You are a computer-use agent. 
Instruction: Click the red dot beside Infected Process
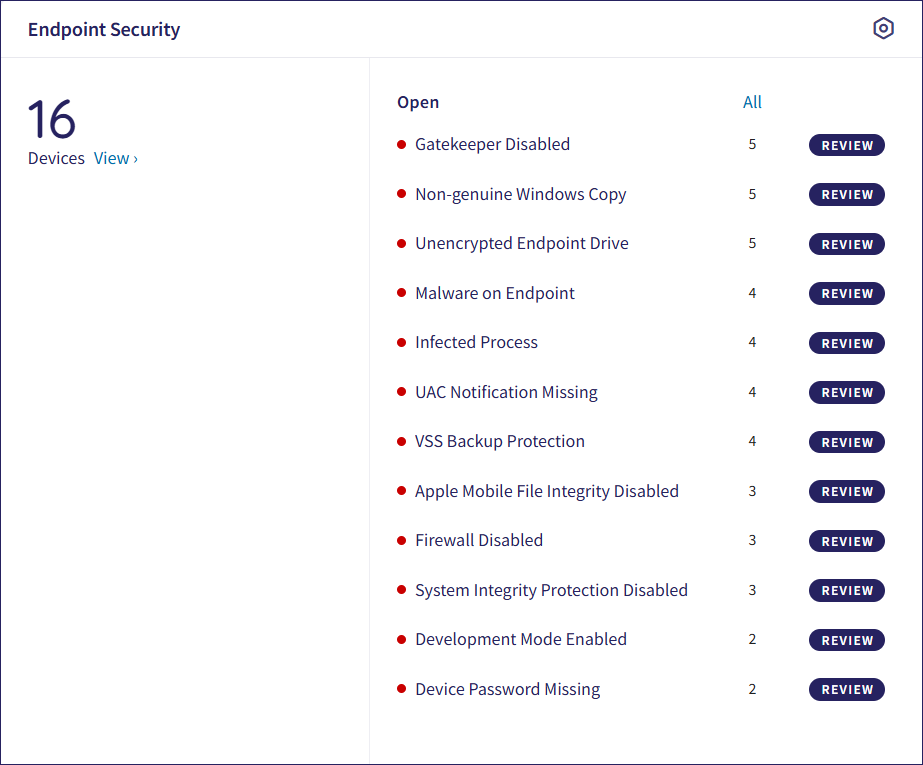pos(402,342)
